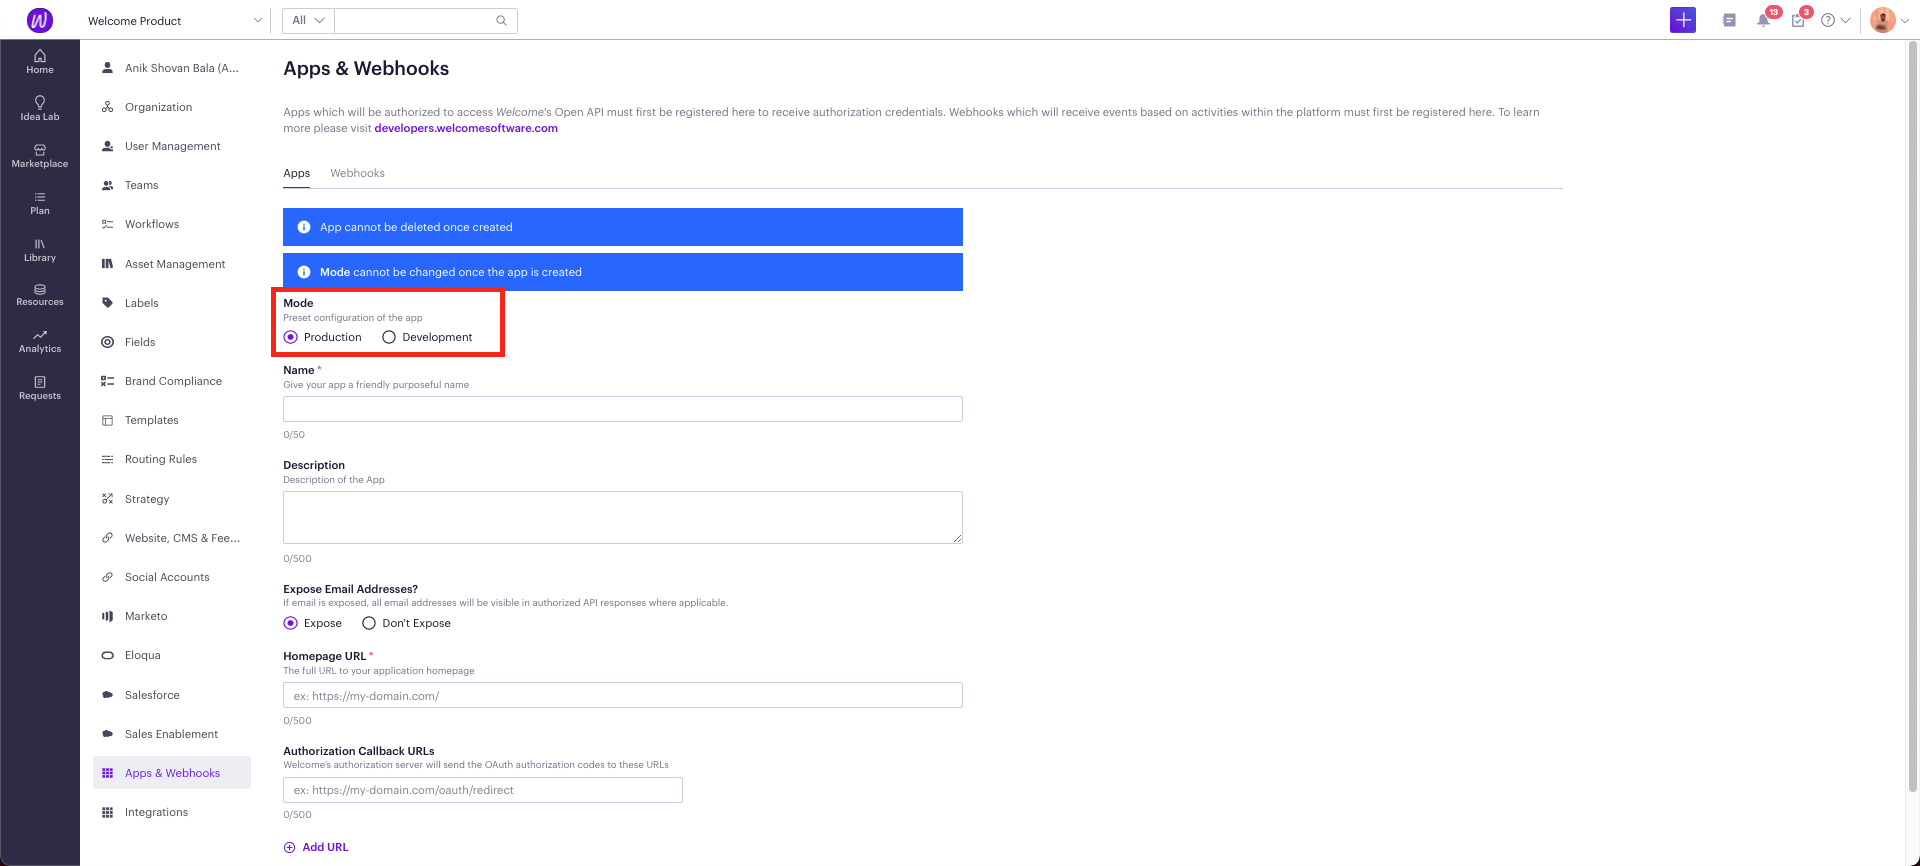Click the Add URL button
Screen dimensions: 1920x866
coord(316,847)
